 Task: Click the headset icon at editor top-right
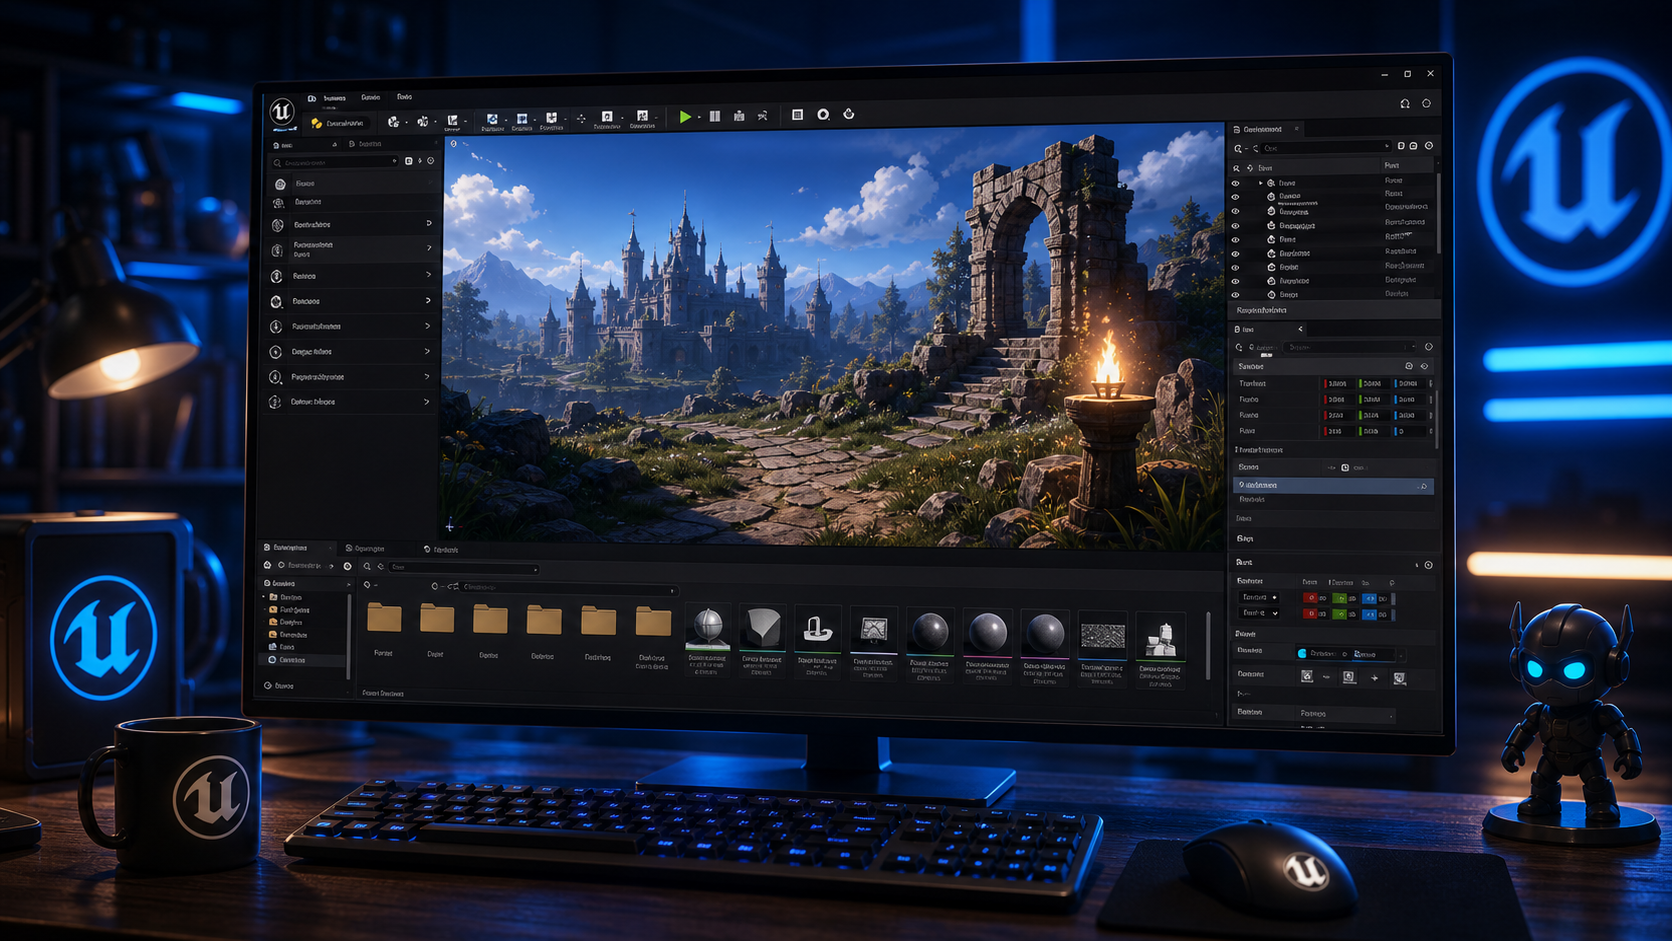[x=1405, y=103]
